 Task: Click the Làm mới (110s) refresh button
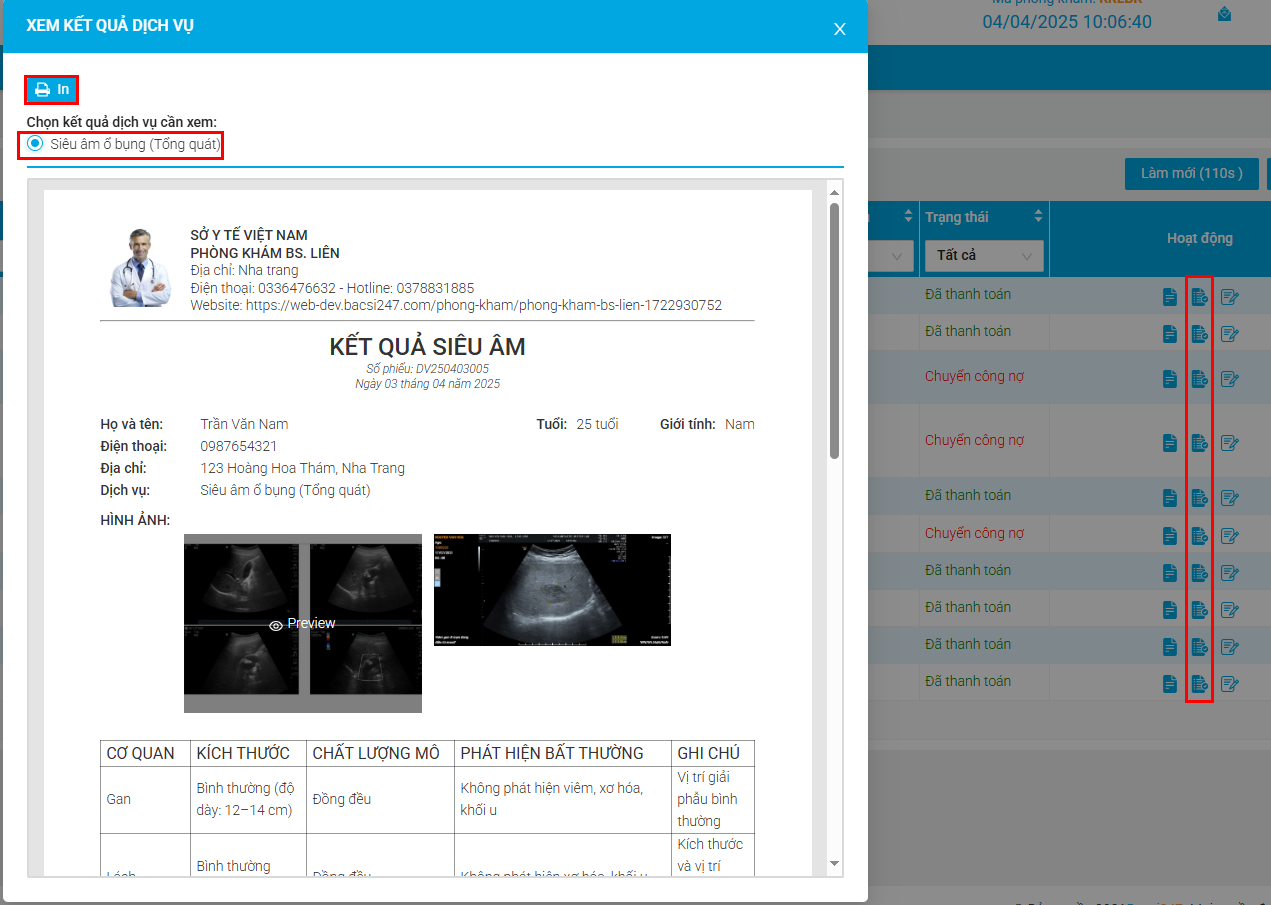(x=1191, y=173)
